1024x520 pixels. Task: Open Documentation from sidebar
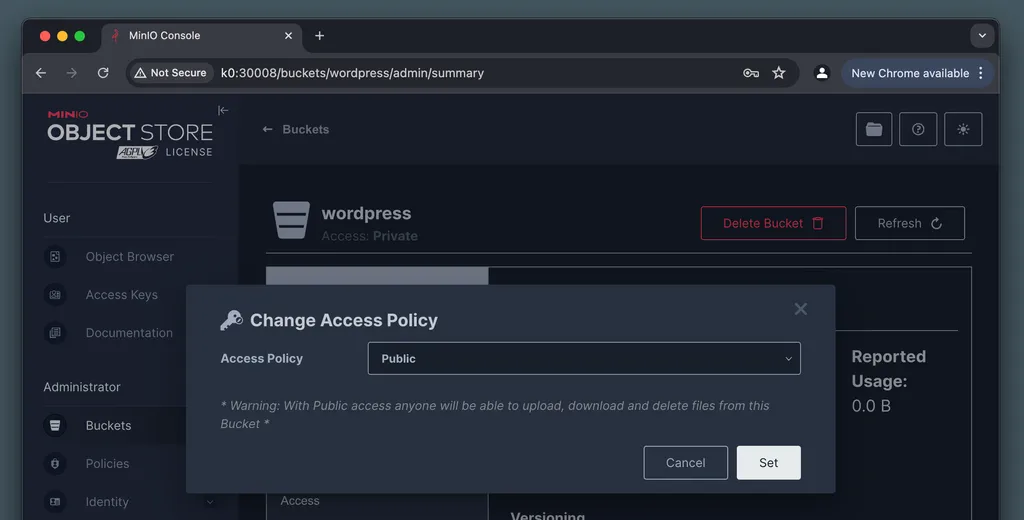pos(128,333)
